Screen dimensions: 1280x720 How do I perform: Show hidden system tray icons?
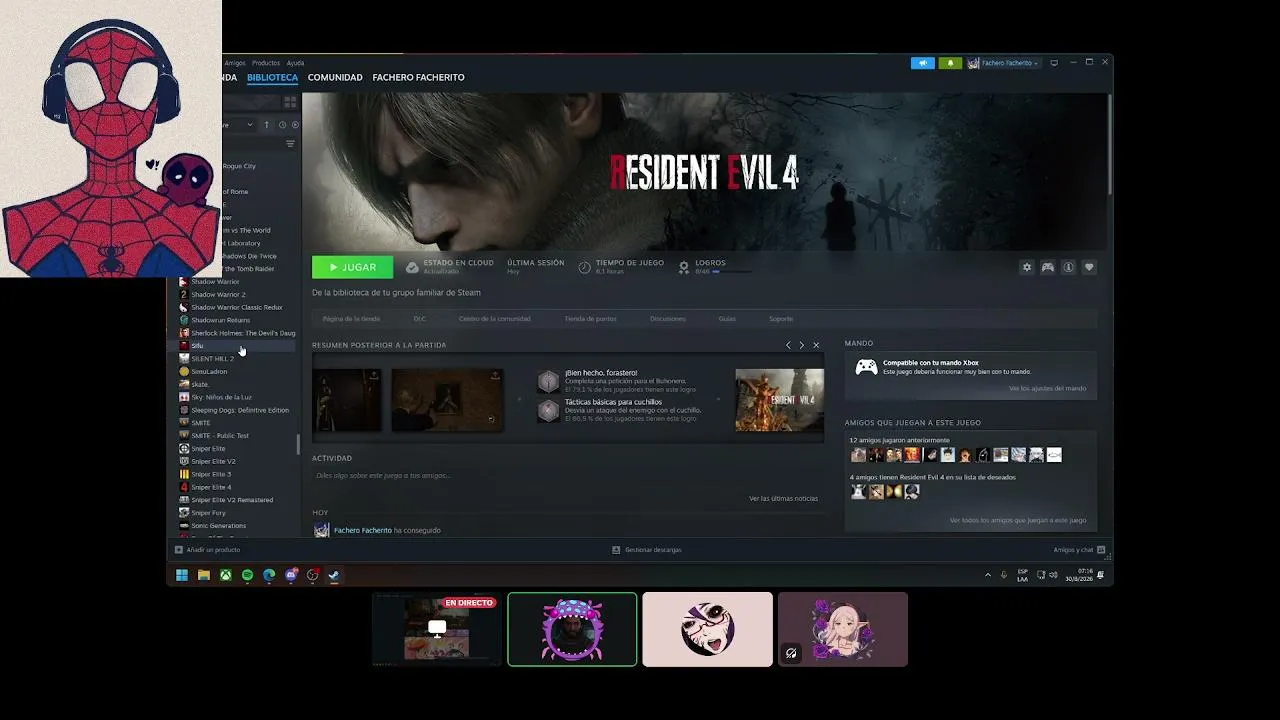tap(988, 575)
